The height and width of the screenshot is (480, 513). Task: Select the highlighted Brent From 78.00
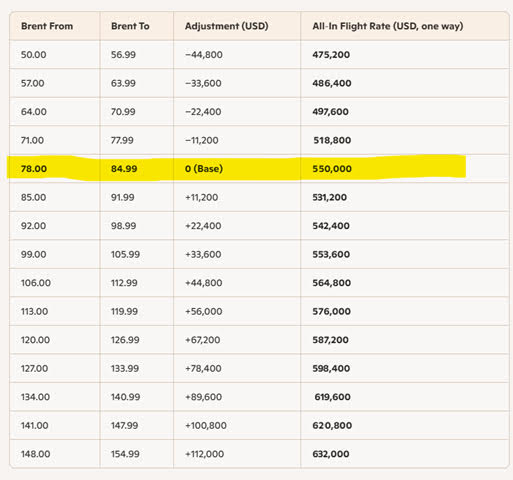(x=34, y=169)
